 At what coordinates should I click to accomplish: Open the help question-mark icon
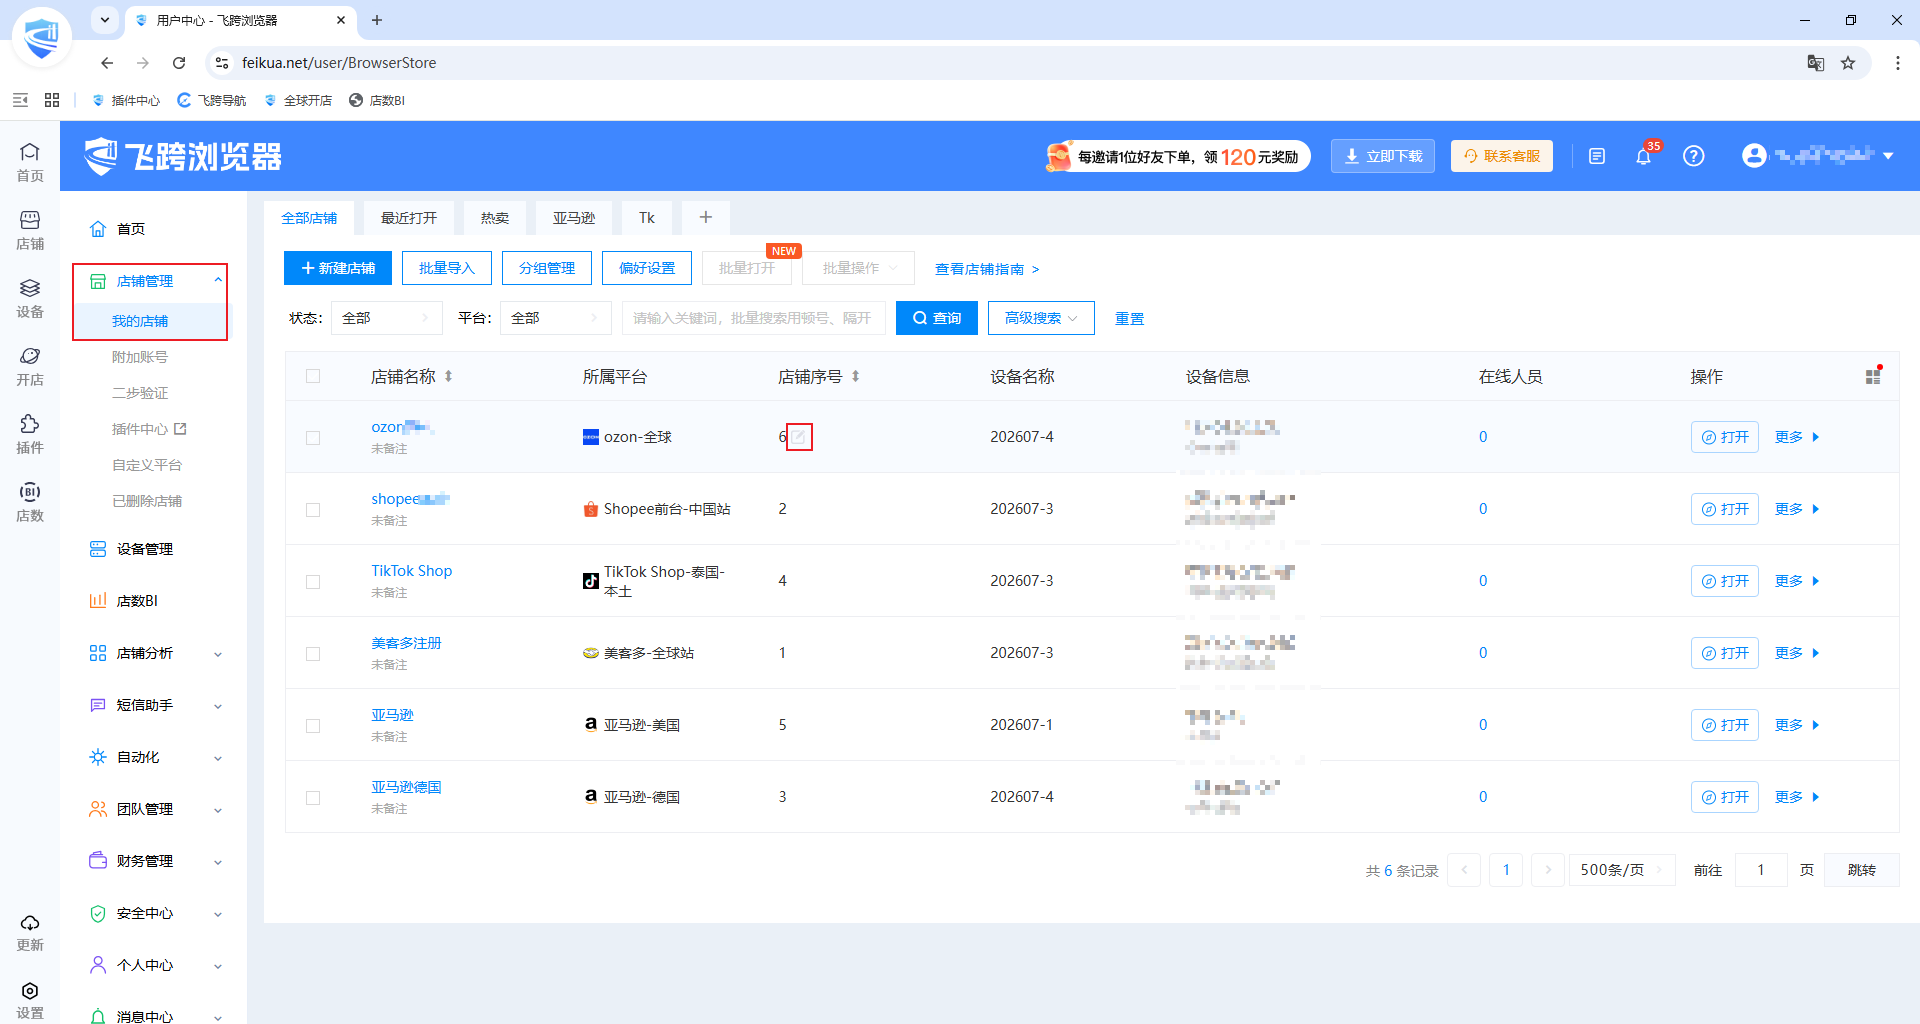click(1693, 156)
